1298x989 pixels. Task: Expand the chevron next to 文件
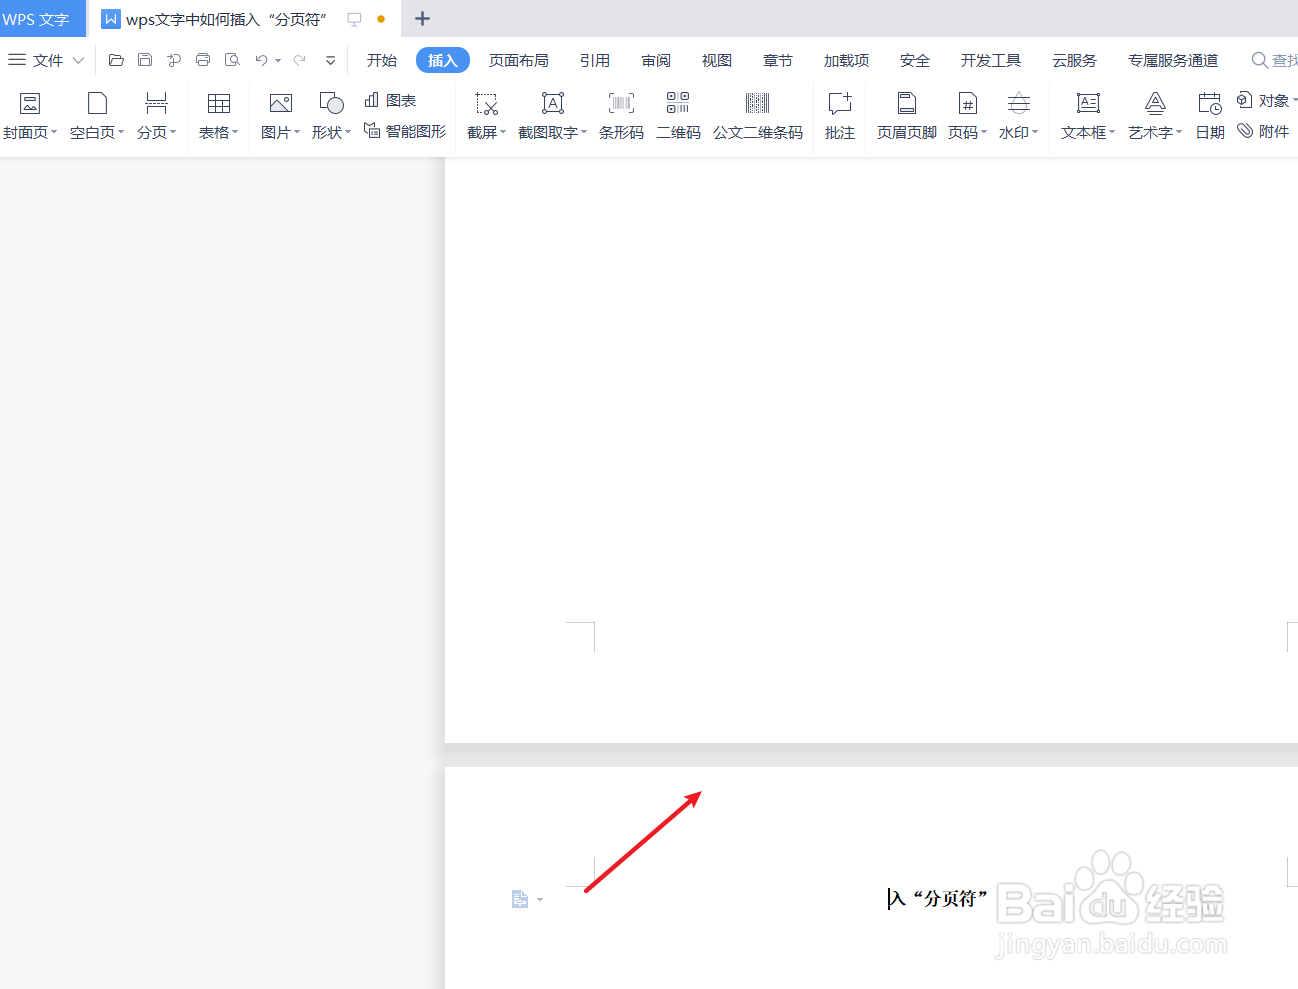pos(78,61)
